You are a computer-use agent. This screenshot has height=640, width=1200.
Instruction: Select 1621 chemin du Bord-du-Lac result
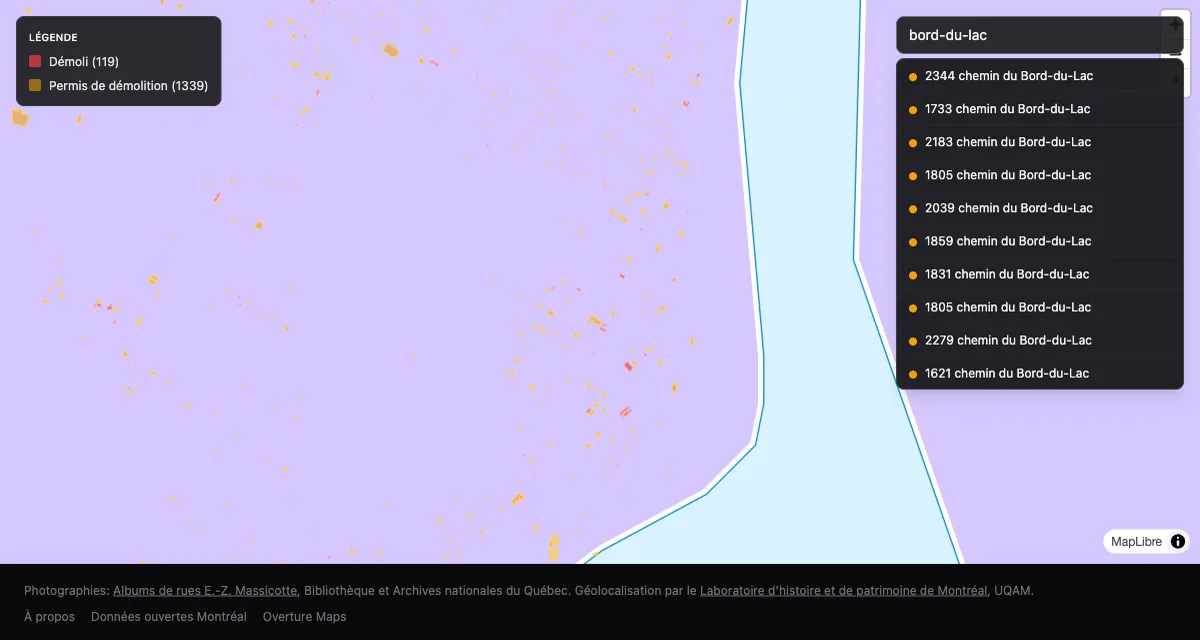tap(1040, 373)
